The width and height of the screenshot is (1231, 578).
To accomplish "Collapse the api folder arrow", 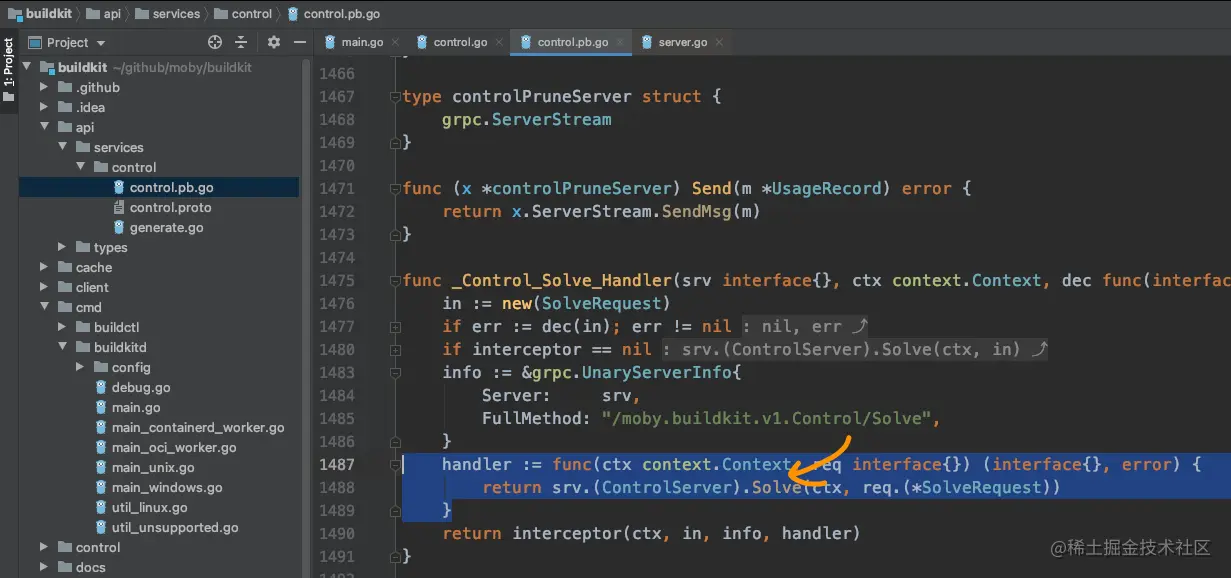I will point(44,128).
